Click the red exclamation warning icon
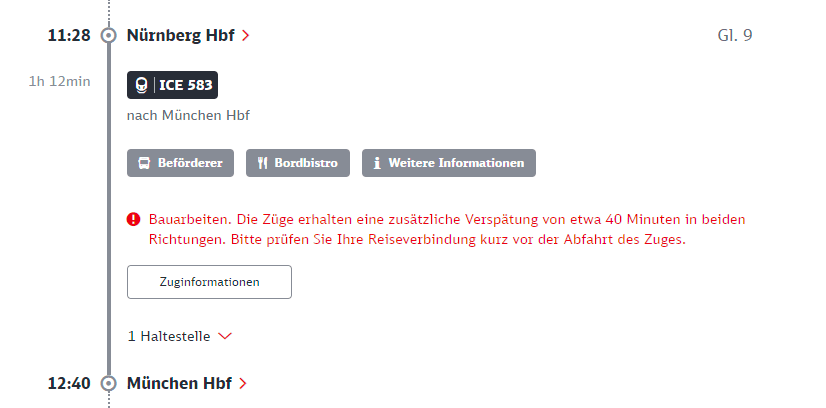The image size is (826, 408). 133,219
